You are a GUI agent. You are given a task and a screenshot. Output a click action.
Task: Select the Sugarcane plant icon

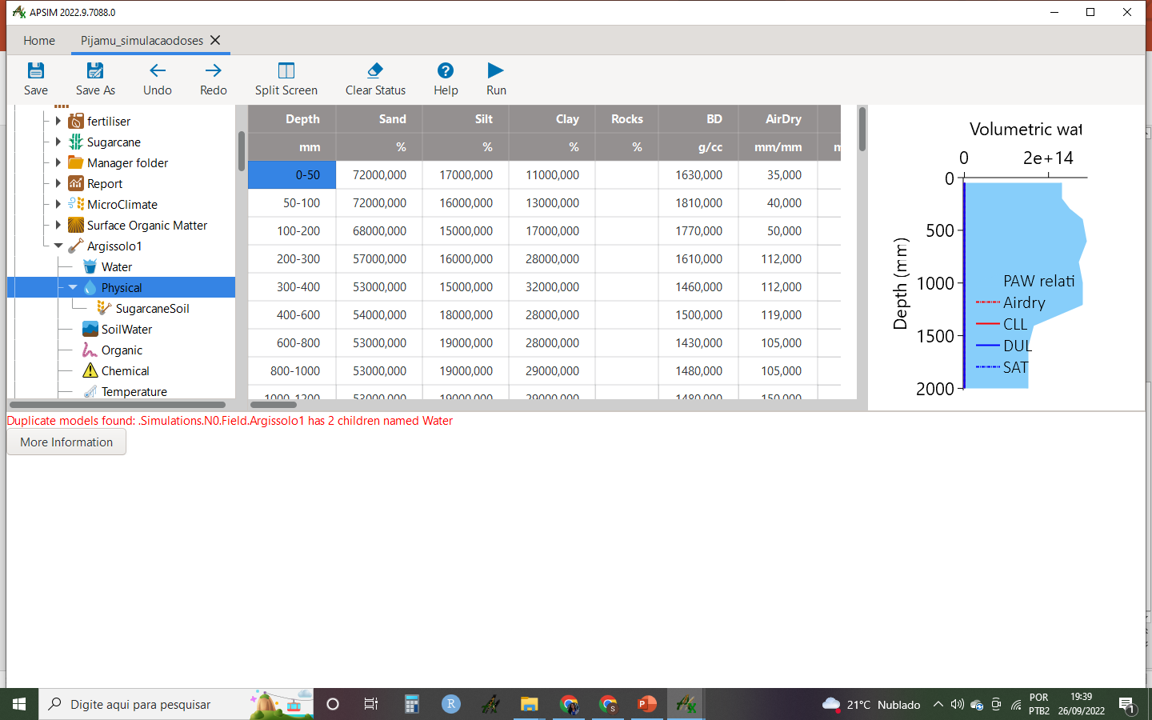tap(76, 142)
